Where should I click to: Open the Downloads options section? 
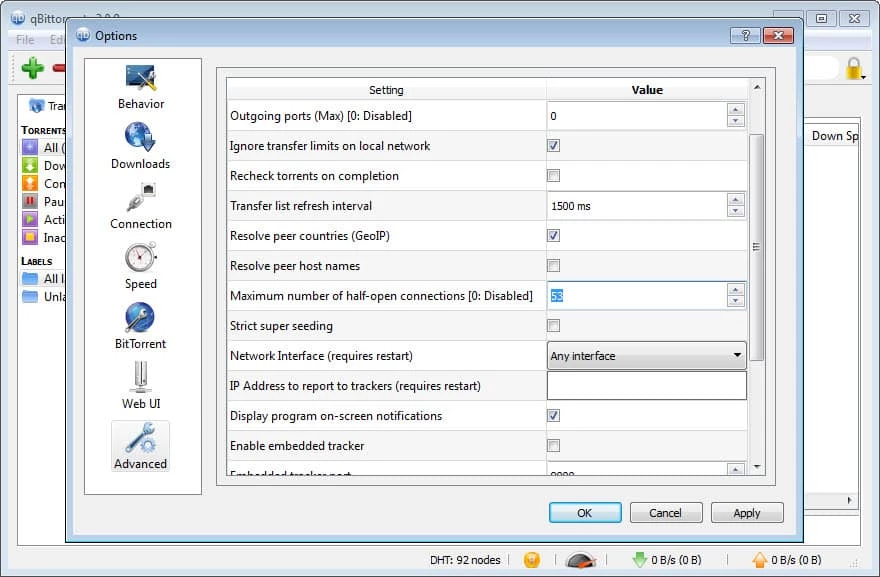pos(140,146)
